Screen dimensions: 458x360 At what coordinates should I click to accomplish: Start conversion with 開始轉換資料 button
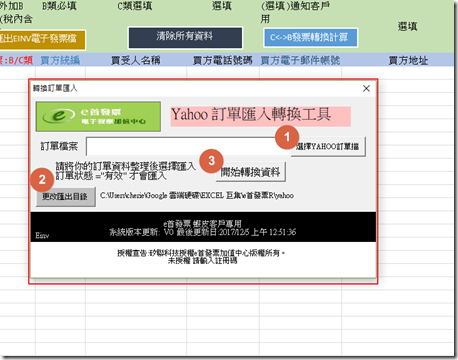(250, 172)
